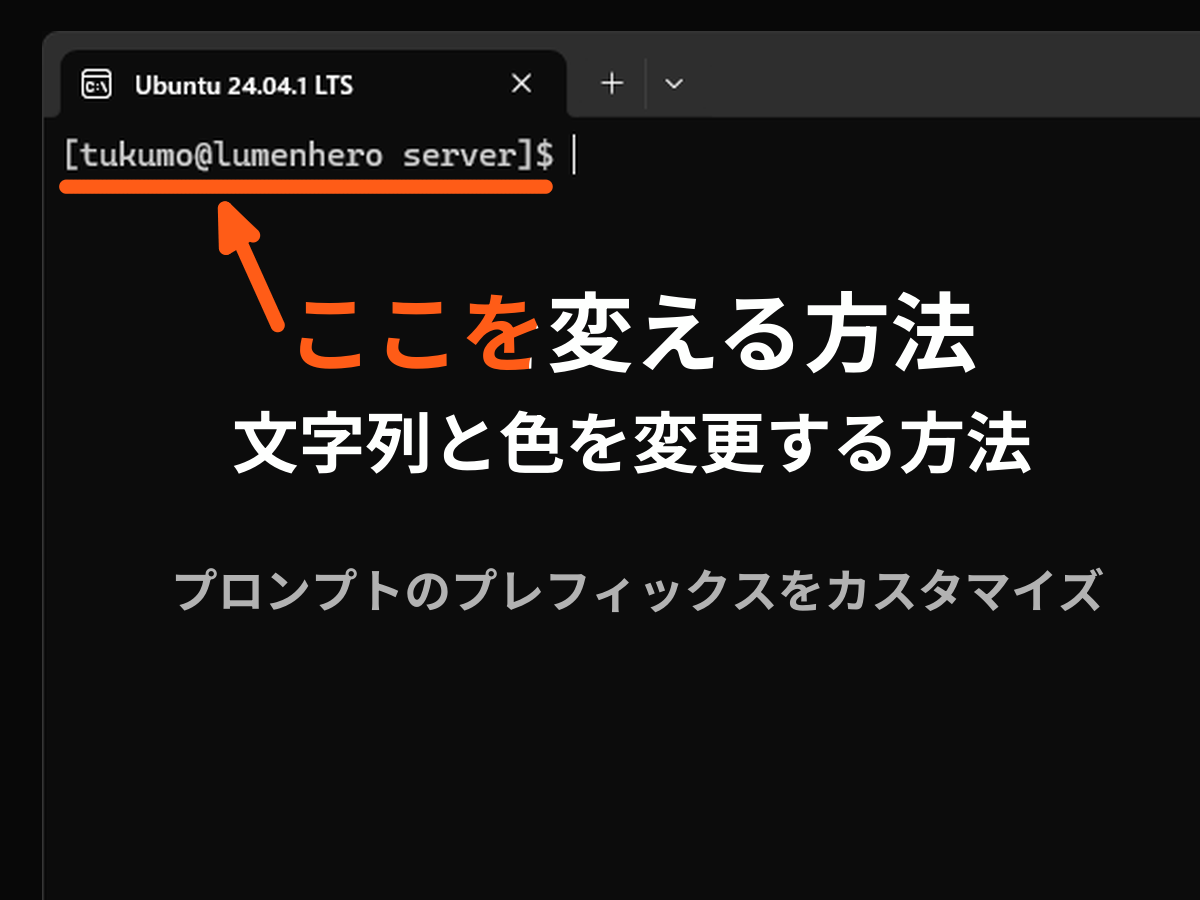
Task: Click the subtitle "文字列と色を変更する方法"
Action: (x=632, y=448)
